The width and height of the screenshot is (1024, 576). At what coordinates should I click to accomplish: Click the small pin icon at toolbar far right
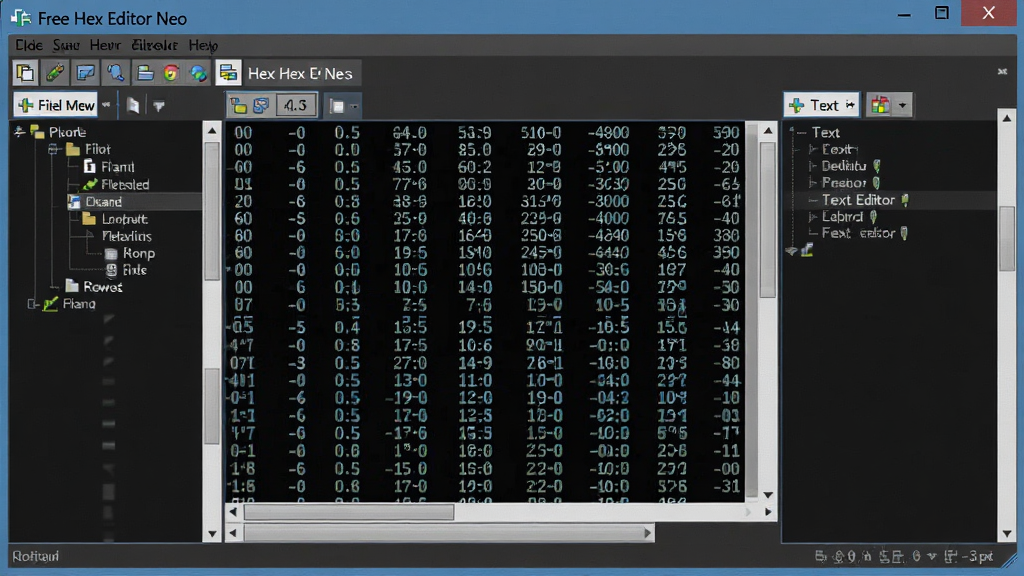pos(1002,71)
